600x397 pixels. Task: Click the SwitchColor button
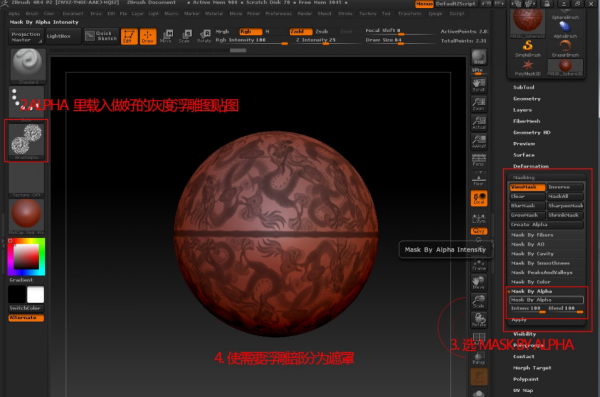pyautogui.click(x=26, y=308)
